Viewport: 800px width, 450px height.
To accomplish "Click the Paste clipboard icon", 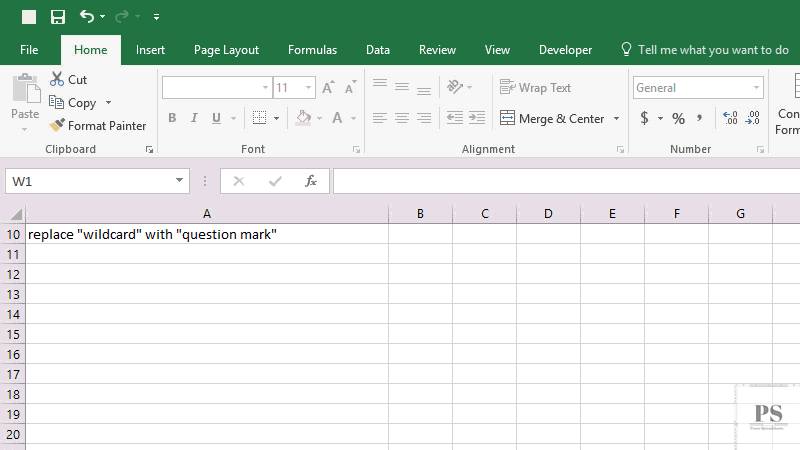I will pyautogui.click(x=26, y=88).
